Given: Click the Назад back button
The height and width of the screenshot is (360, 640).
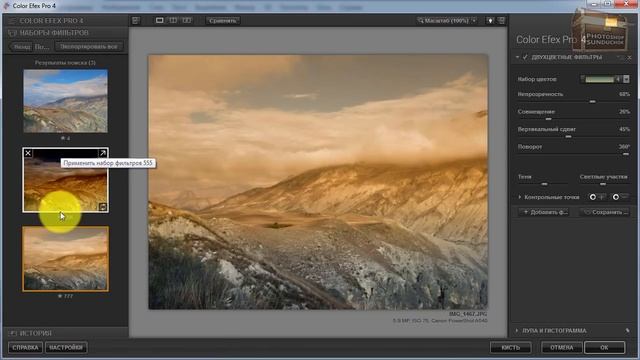Looking at the screenshot, I should [22, 47].
